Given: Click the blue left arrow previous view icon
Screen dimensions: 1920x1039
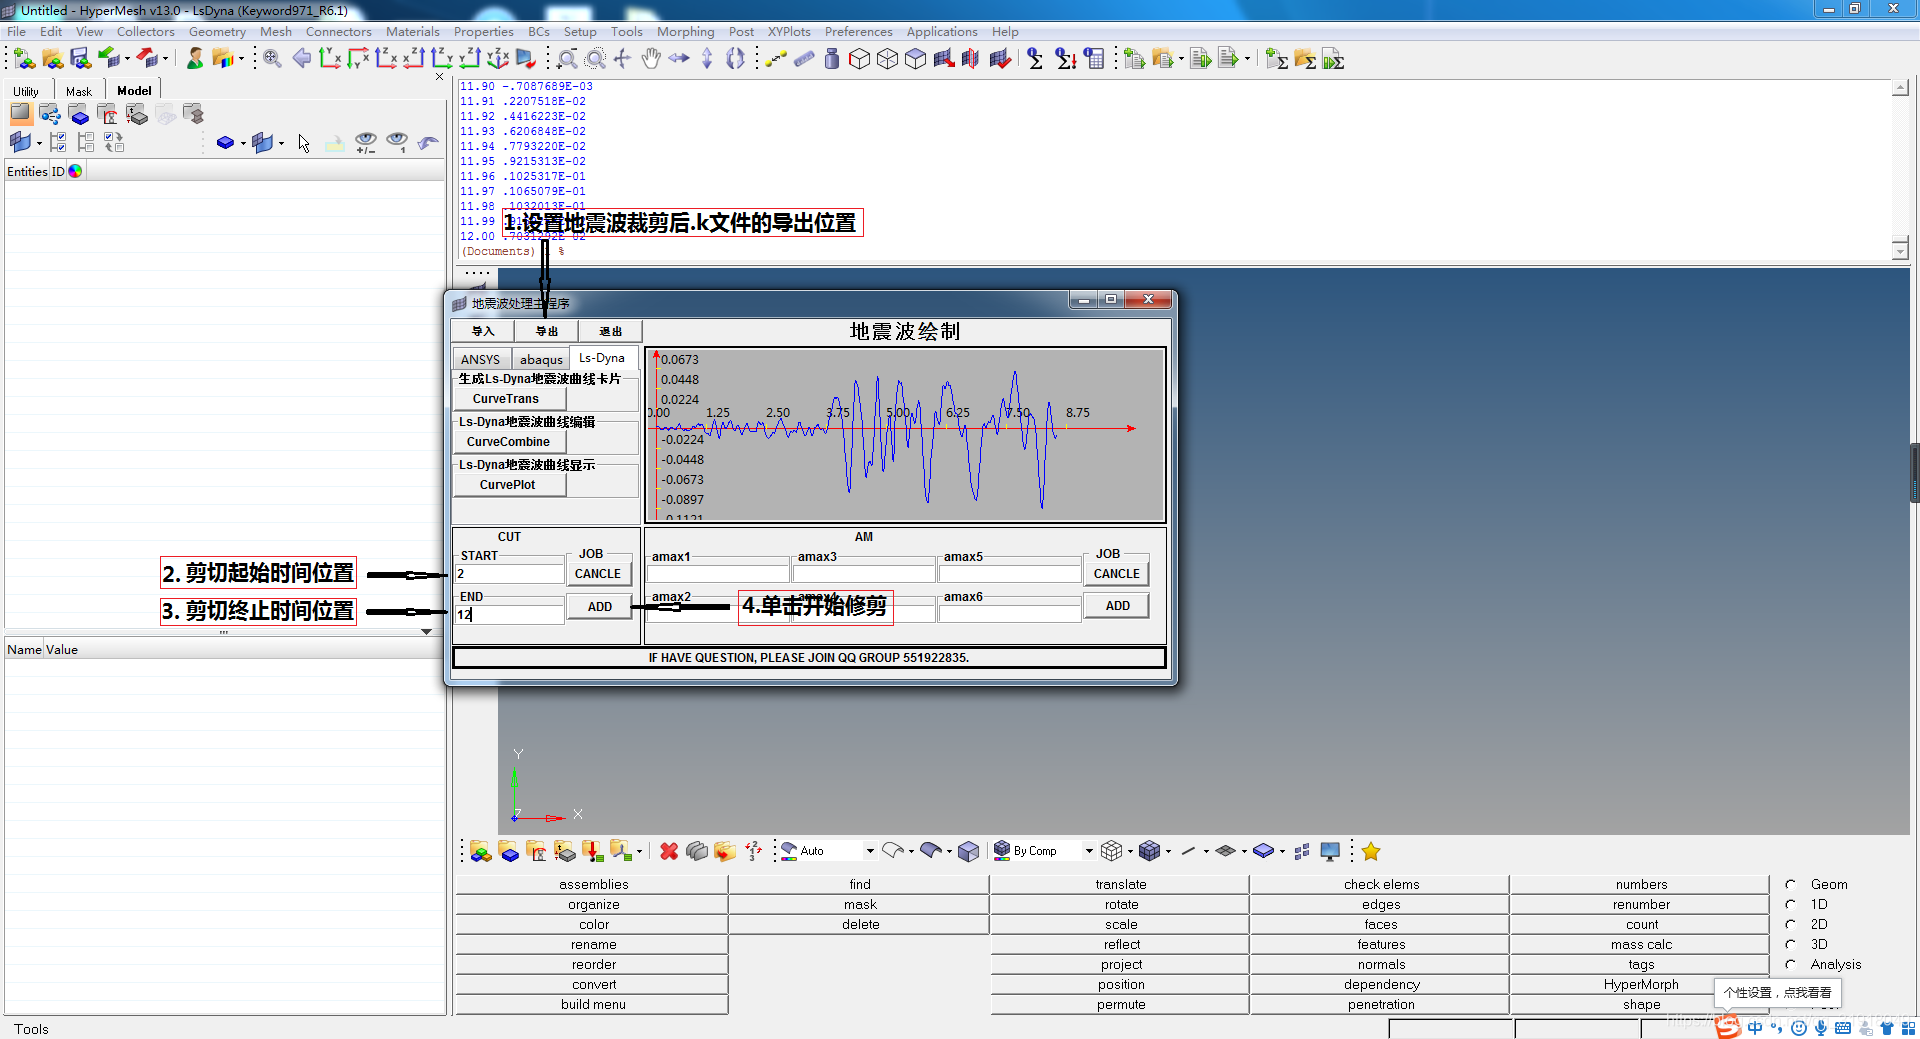Looking at the screenshot, I should [x=301, y=59].
